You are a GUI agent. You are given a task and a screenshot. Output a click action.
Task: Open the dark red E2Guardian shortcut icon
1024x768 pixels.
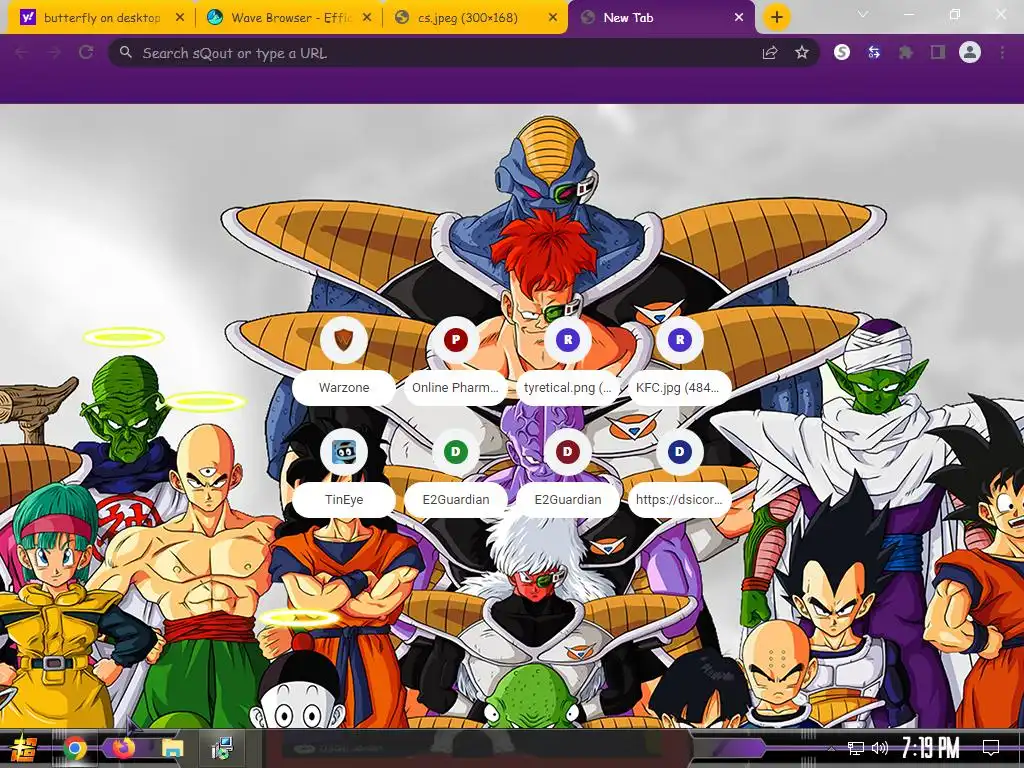click(568, 452)
